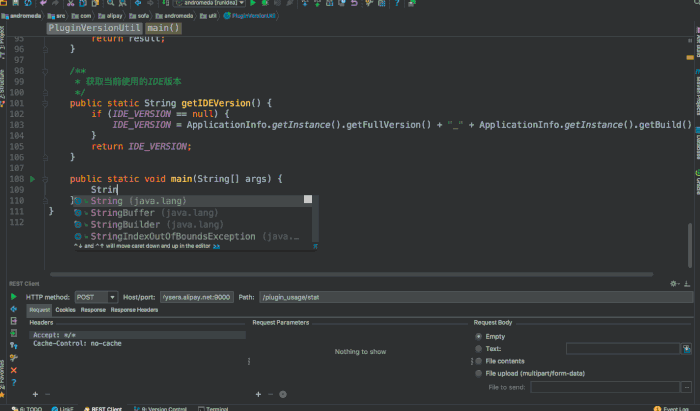Add a new header with plus icon

point(34,394)
